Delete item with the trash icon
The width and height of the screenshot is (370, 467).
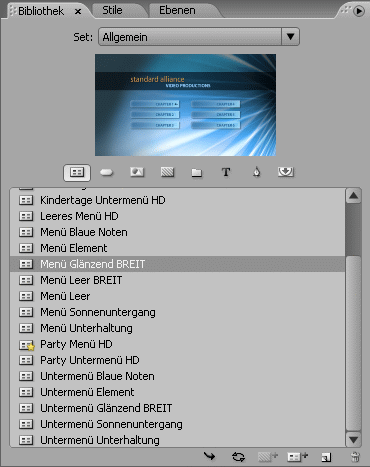point(355,457)
